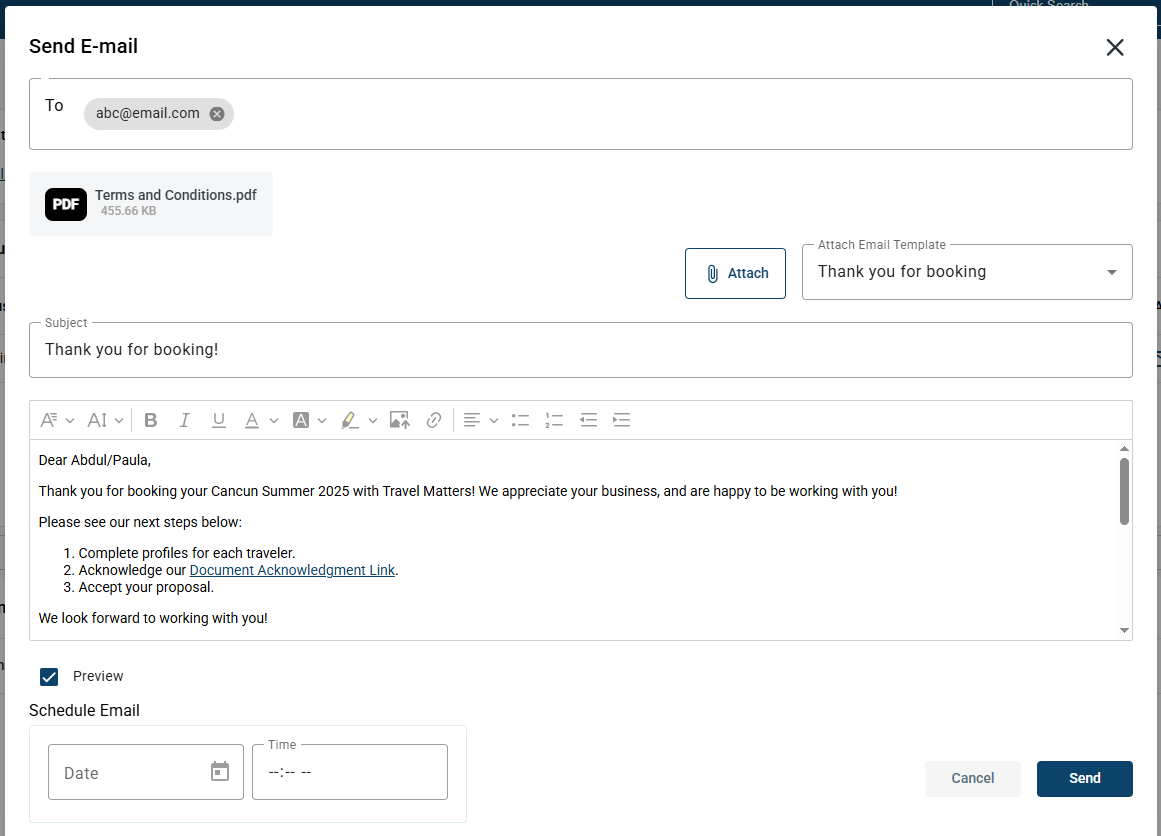Expand the background color dropdown arrow
Image resolution: width=1161 pixels, height=836 pixels.
tap(322, 421)
